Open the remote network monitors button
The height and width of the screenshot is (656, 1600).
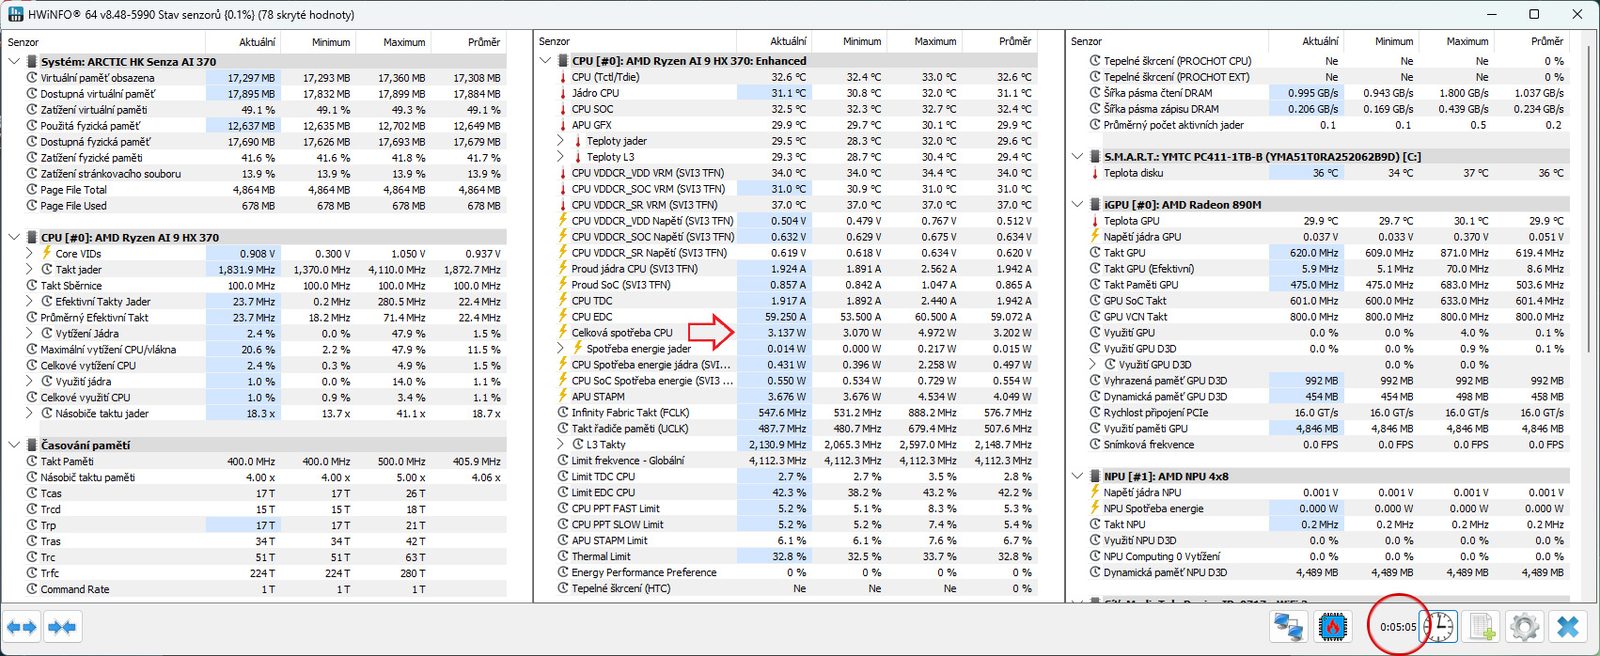1288,627
